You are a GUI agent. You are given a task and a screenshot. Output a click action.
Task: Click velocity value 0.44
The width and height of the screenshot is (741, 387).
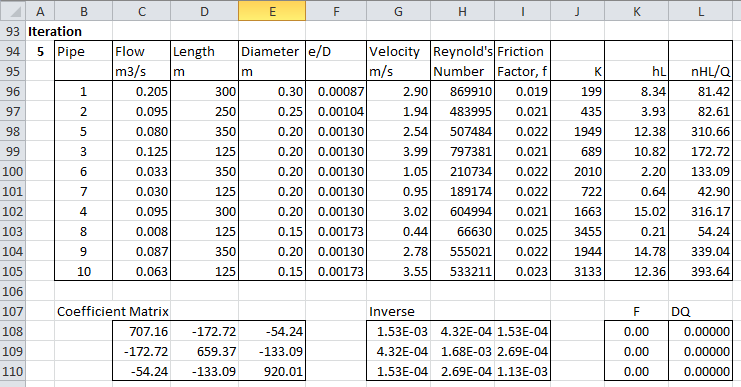[398, 231]
